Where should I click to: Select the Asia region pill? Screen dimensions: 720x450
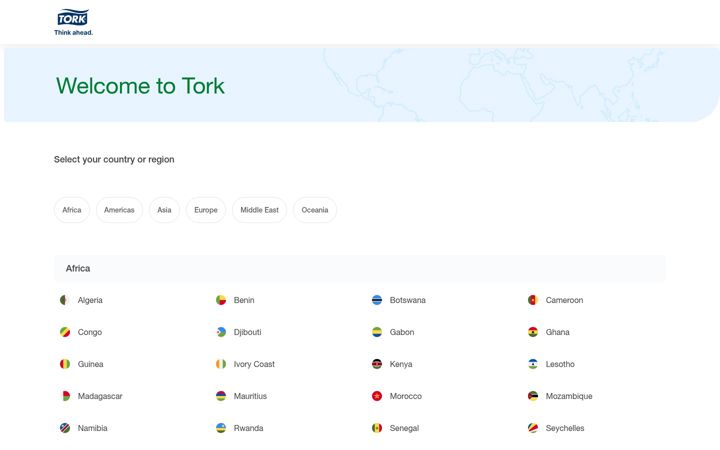pos(164,210)
